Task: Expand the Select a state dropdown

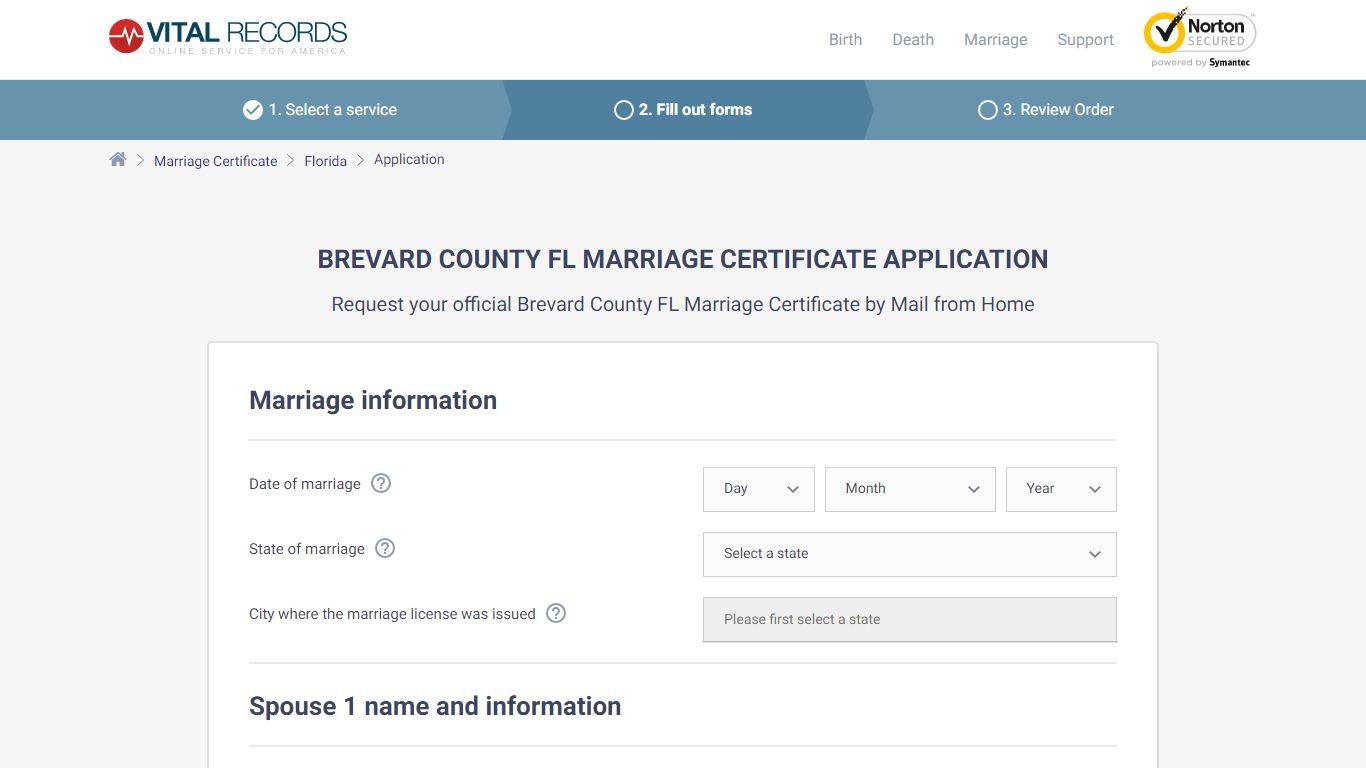Action: [910, 554]
